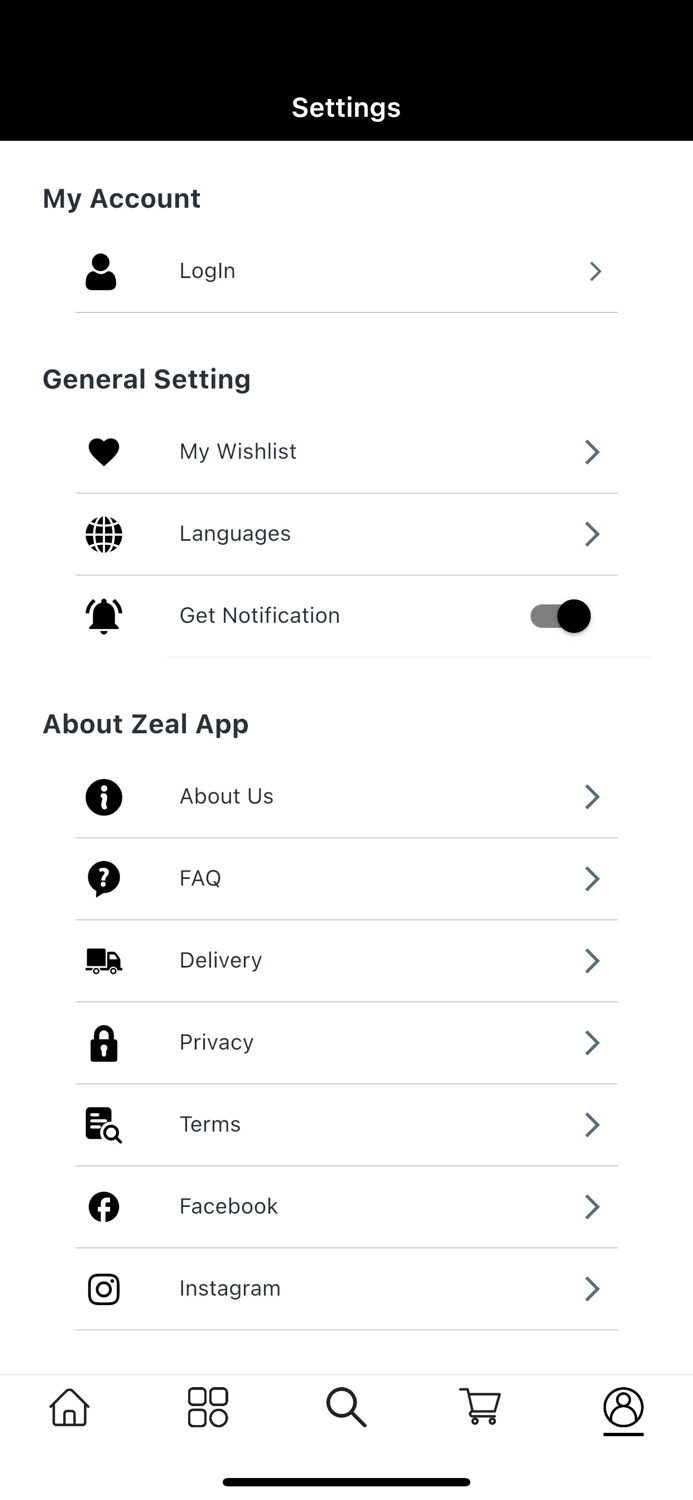Click the delivery truck icon
The height and width of the screenshot is (1500, 693).
103,960
